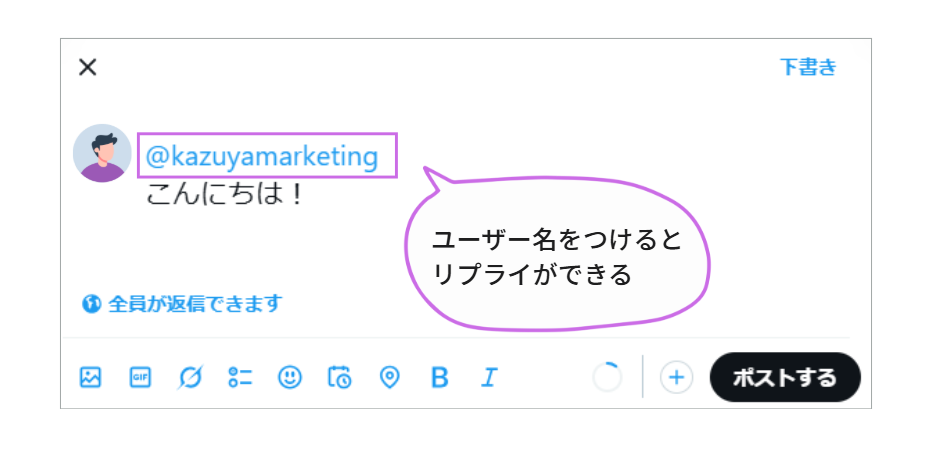Open the 下書き drafts link
Viewport: 930px width, 451px height.
pyautogui.click(x=808, y=67)
